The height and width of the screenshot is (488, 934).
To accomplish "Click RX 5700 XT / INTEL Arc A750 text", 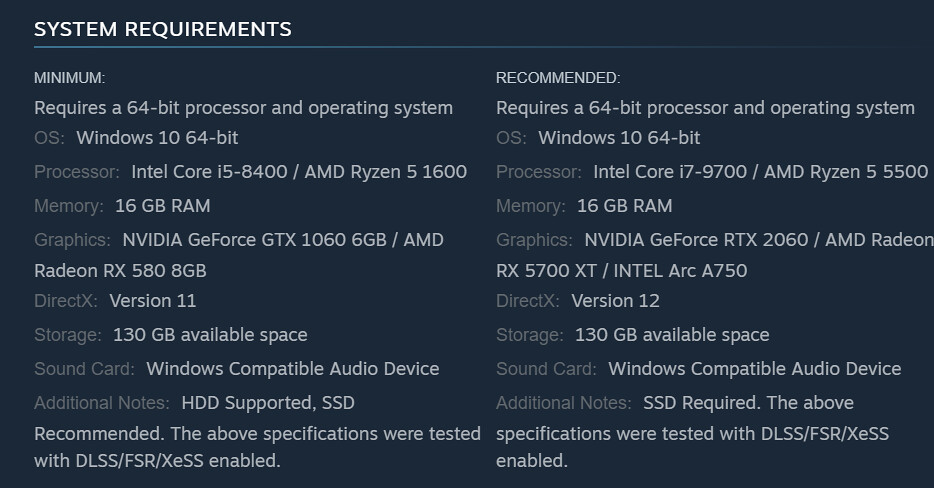I will (x=622, y=271).
